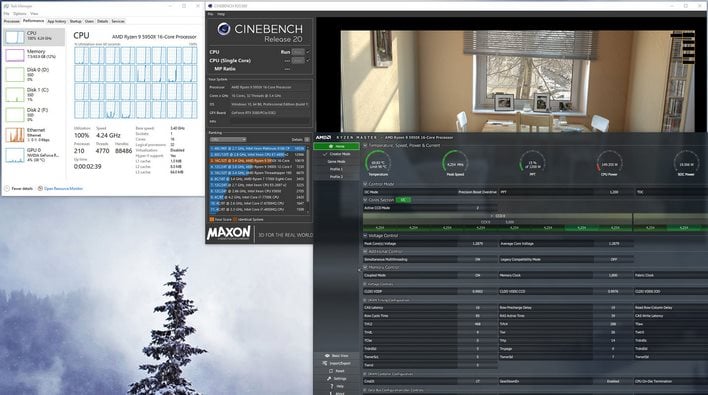Select the Memory graph thumbnail in Task Manager
708x395 pixels.
pyautogui.click(x=14, y=55)
